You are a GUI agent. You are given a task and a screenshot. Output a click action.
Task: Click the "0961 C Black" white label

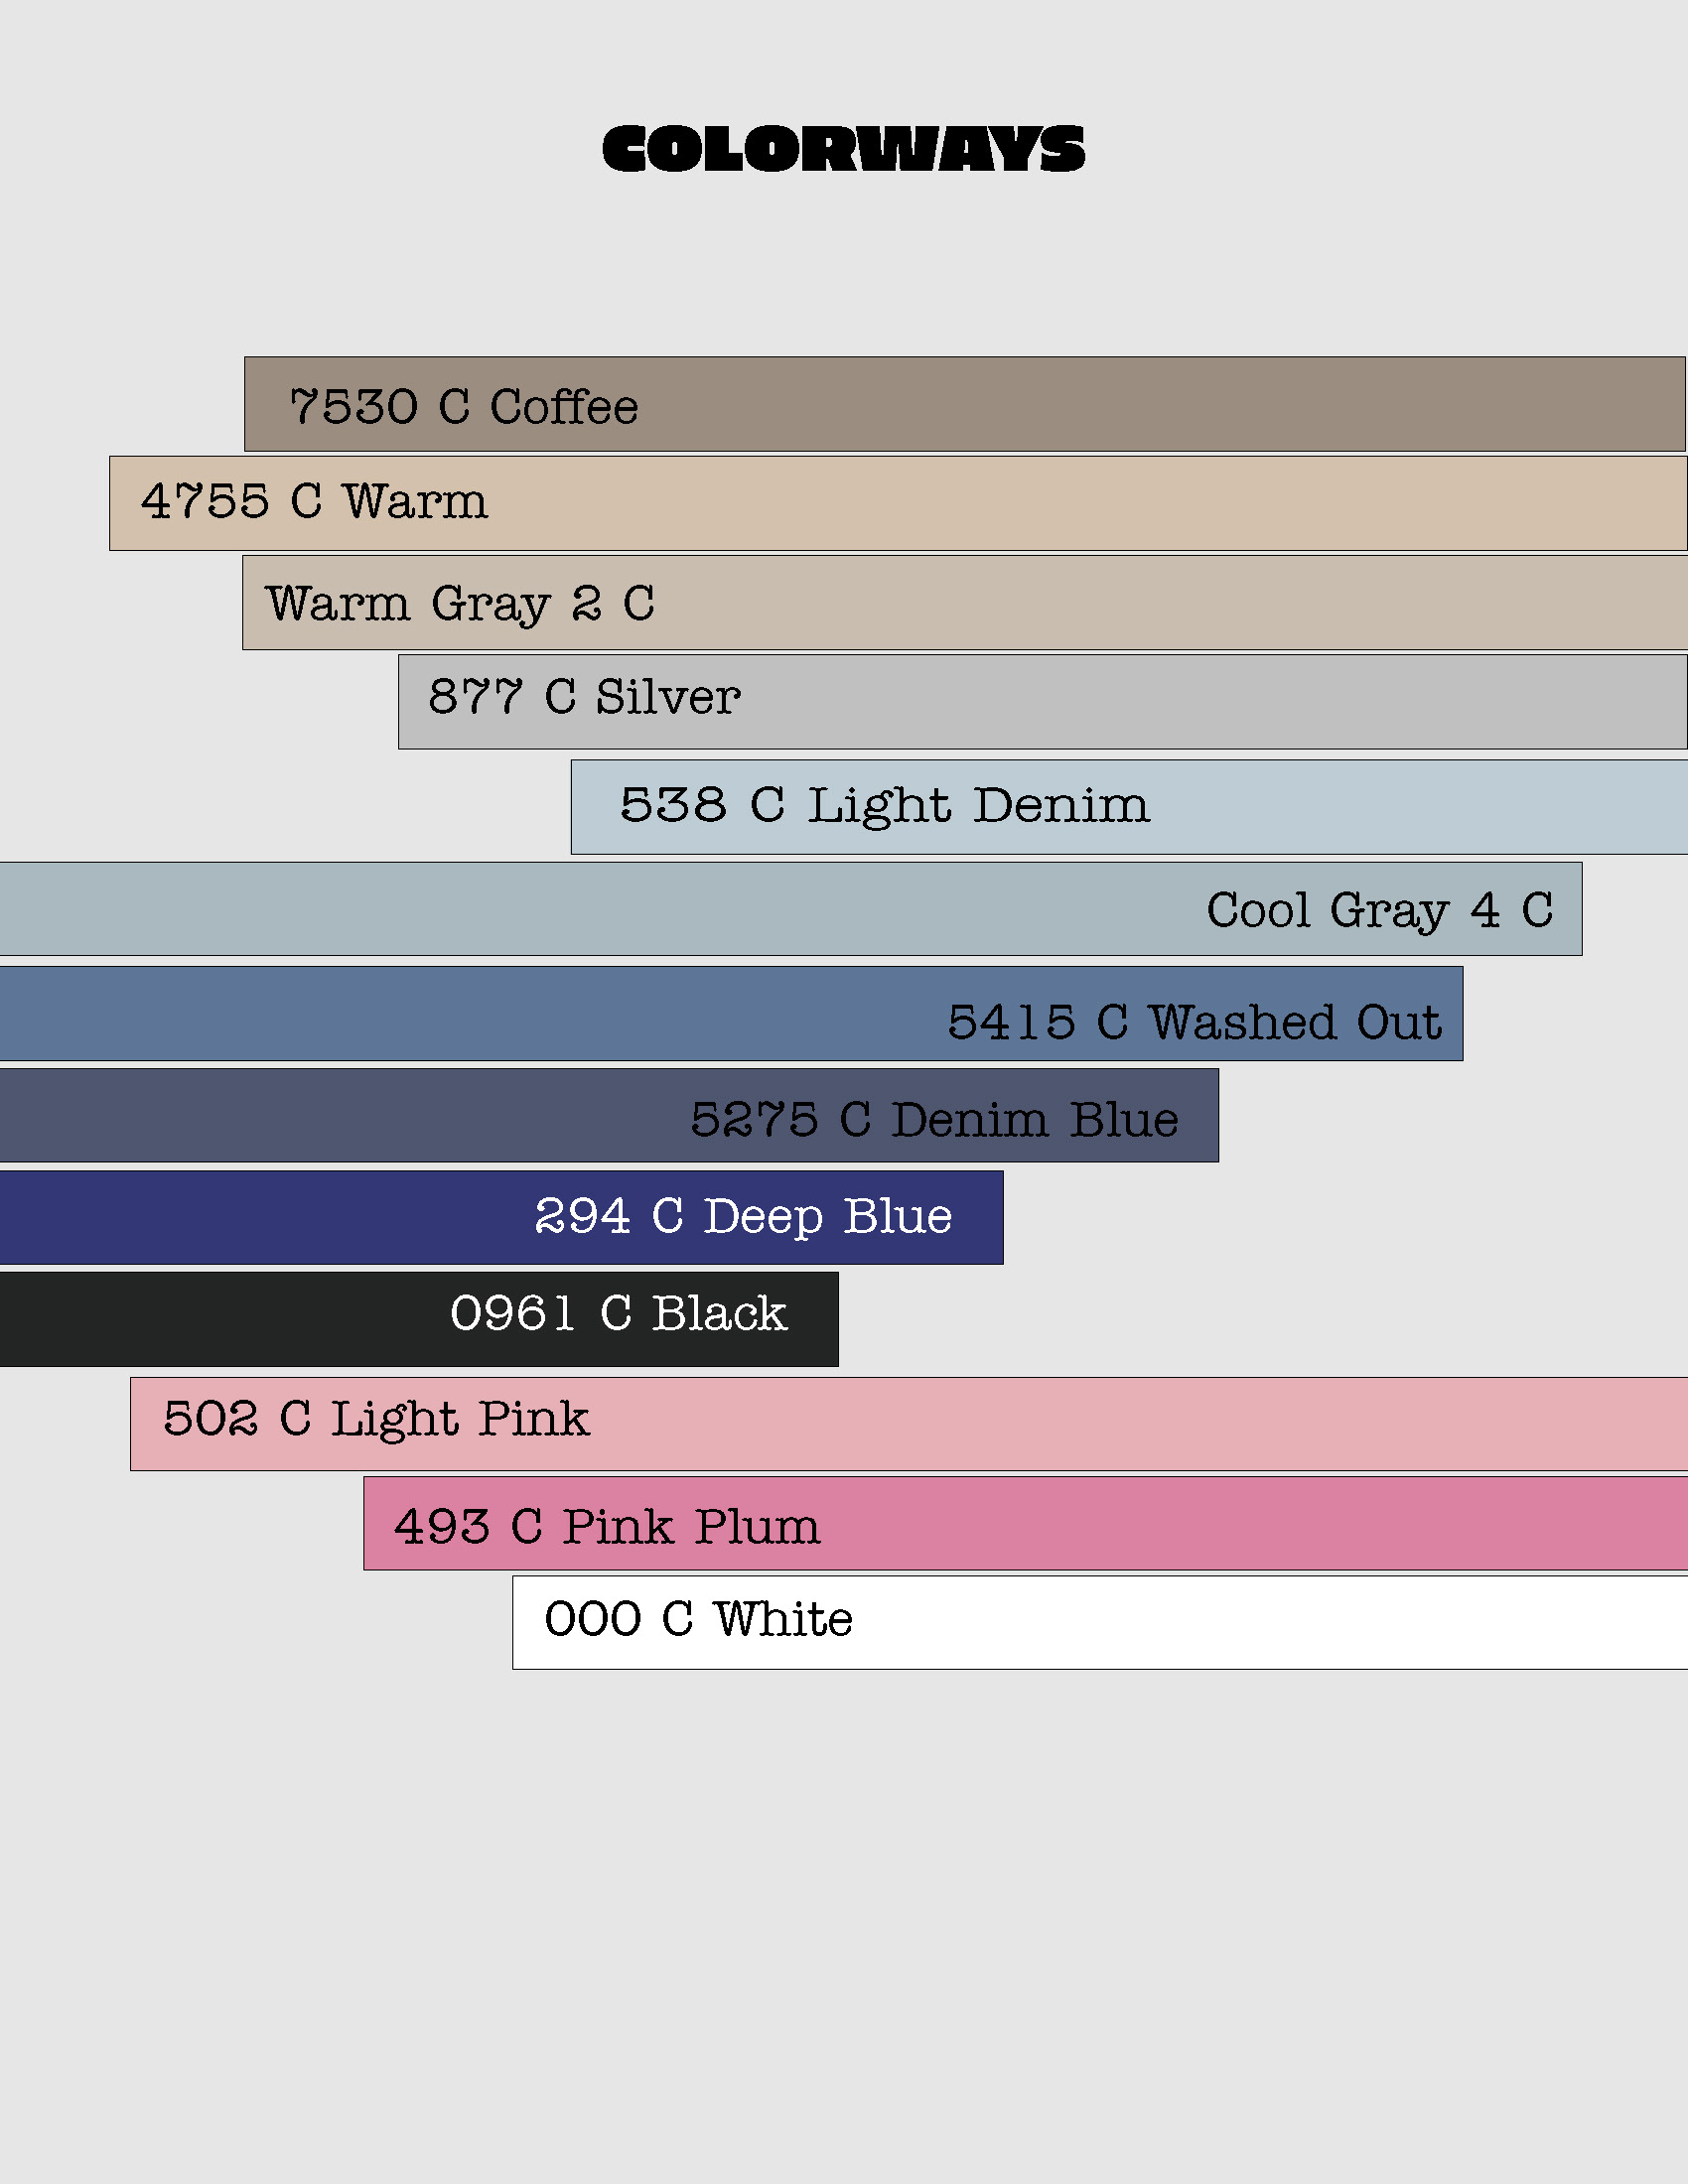pyautogui.click(x=618, y=1313)
